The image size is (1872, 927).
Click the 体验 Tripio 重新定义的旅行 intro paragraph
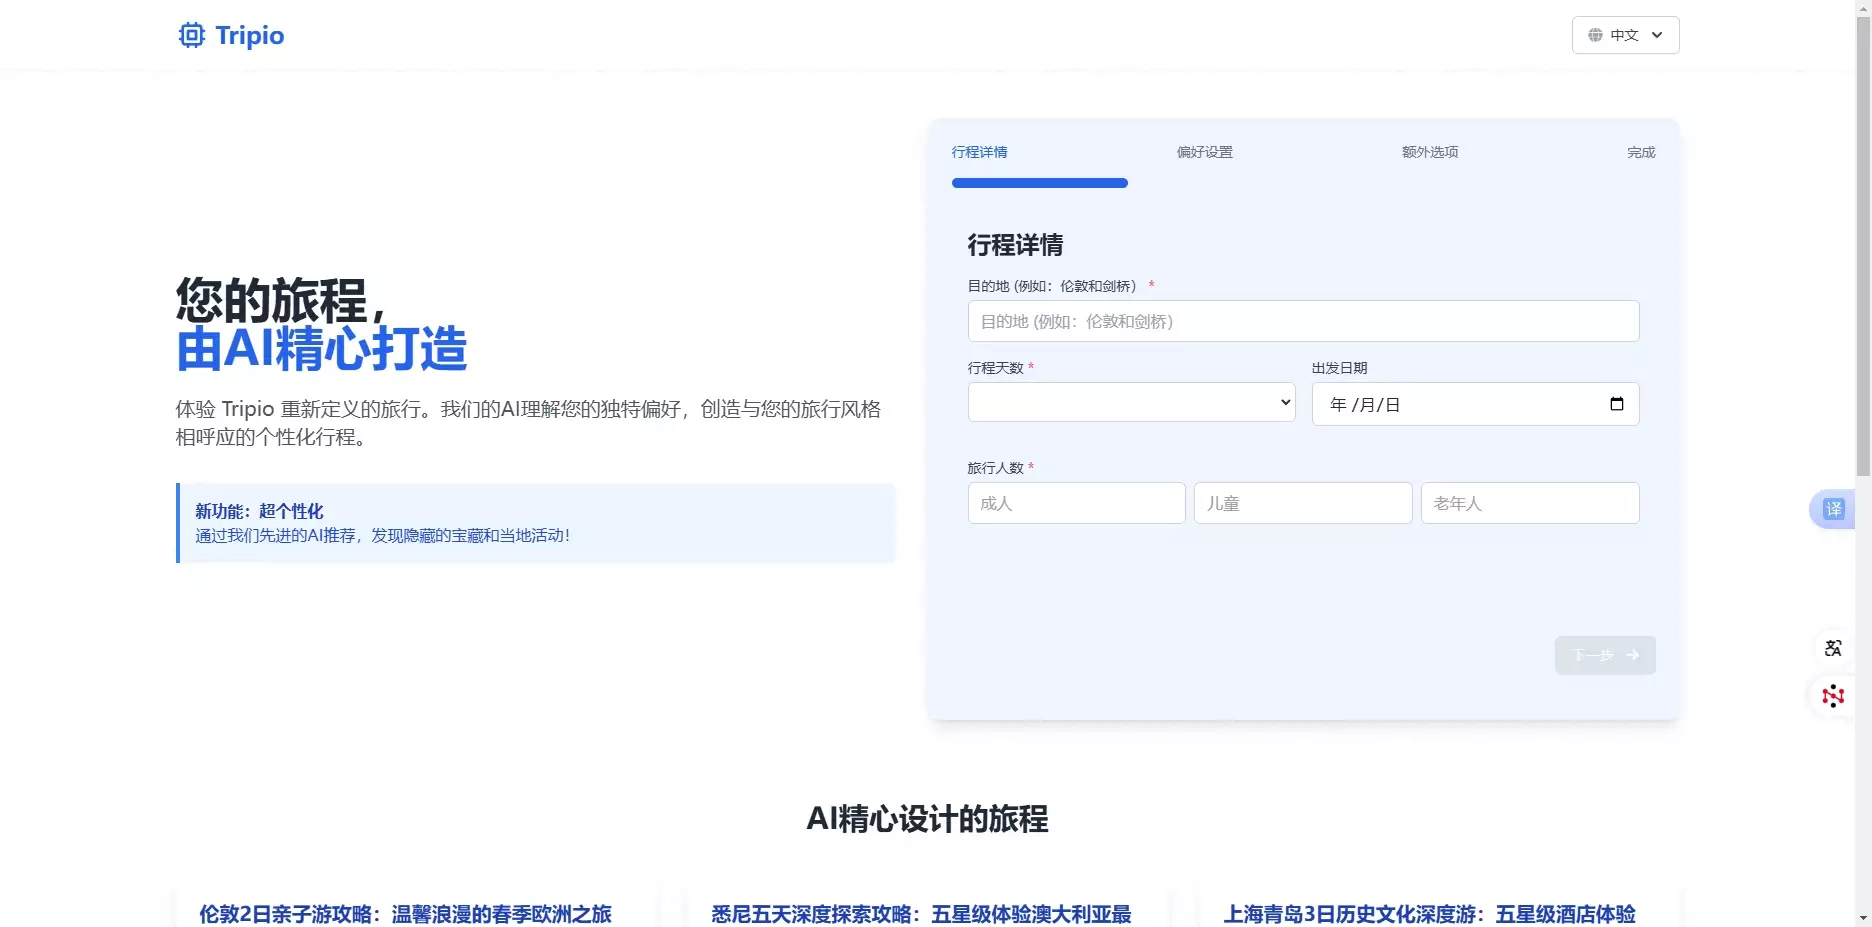coord(528,423)
